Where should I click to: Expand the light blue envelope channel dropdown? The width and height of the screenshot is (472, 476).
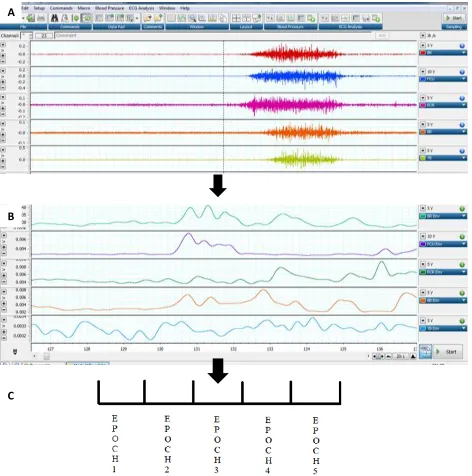pos(464,329)
